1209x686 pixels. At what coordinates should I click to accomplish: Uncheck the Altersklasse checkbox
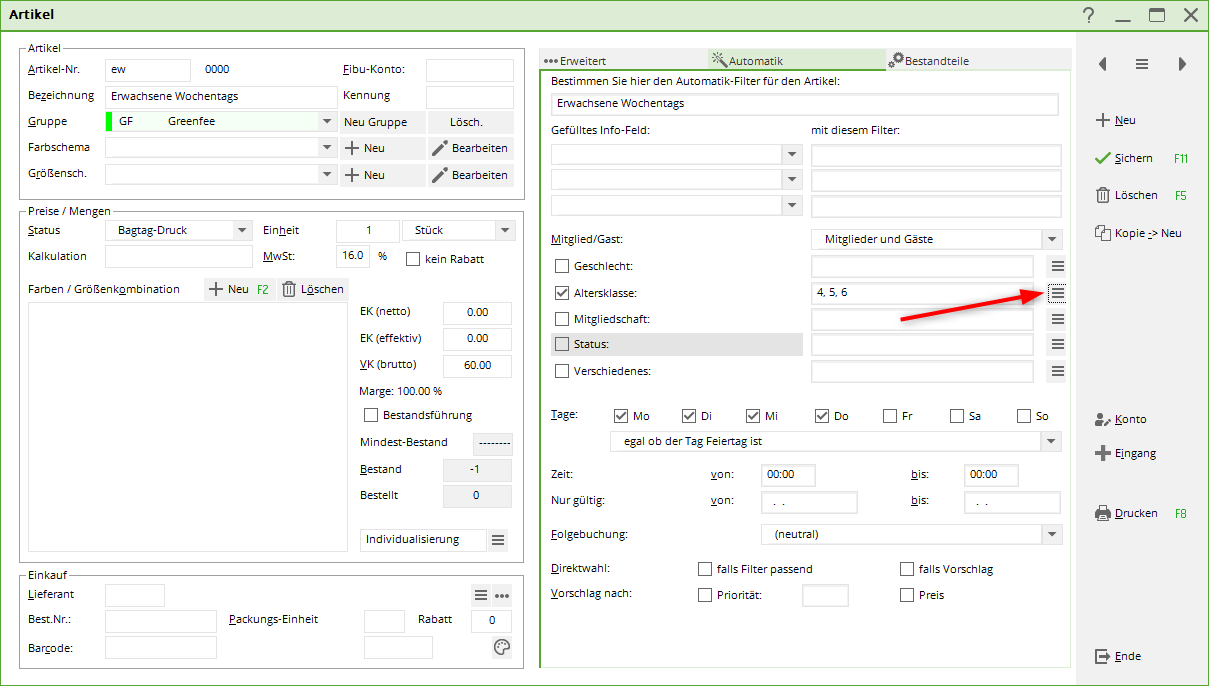[561, 293]
